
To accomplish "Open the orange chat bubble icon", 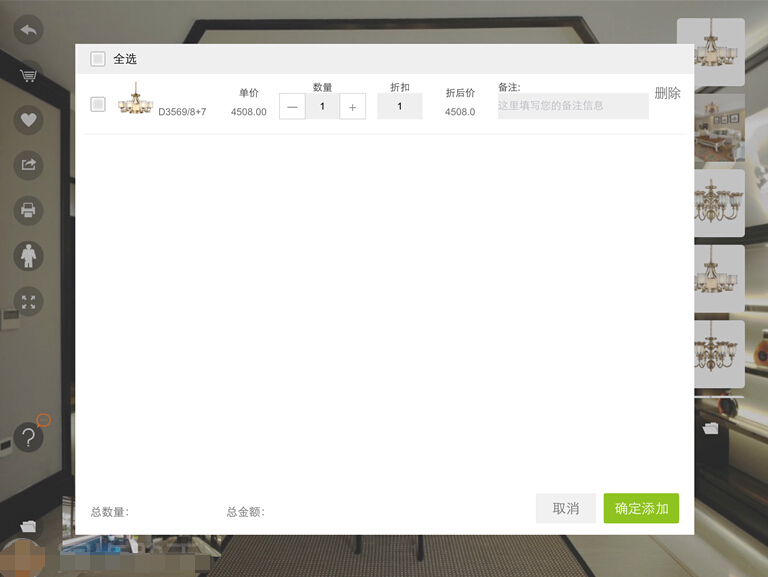I will pos(44,420).
